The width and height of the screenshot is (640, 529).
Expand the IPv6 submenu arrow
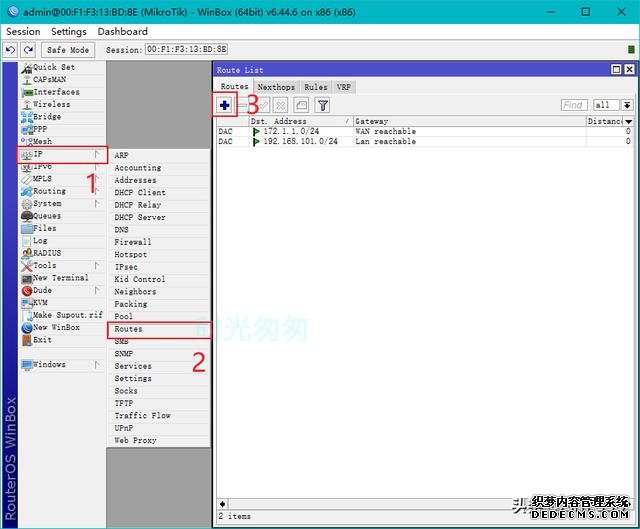(x=97, y=167)
